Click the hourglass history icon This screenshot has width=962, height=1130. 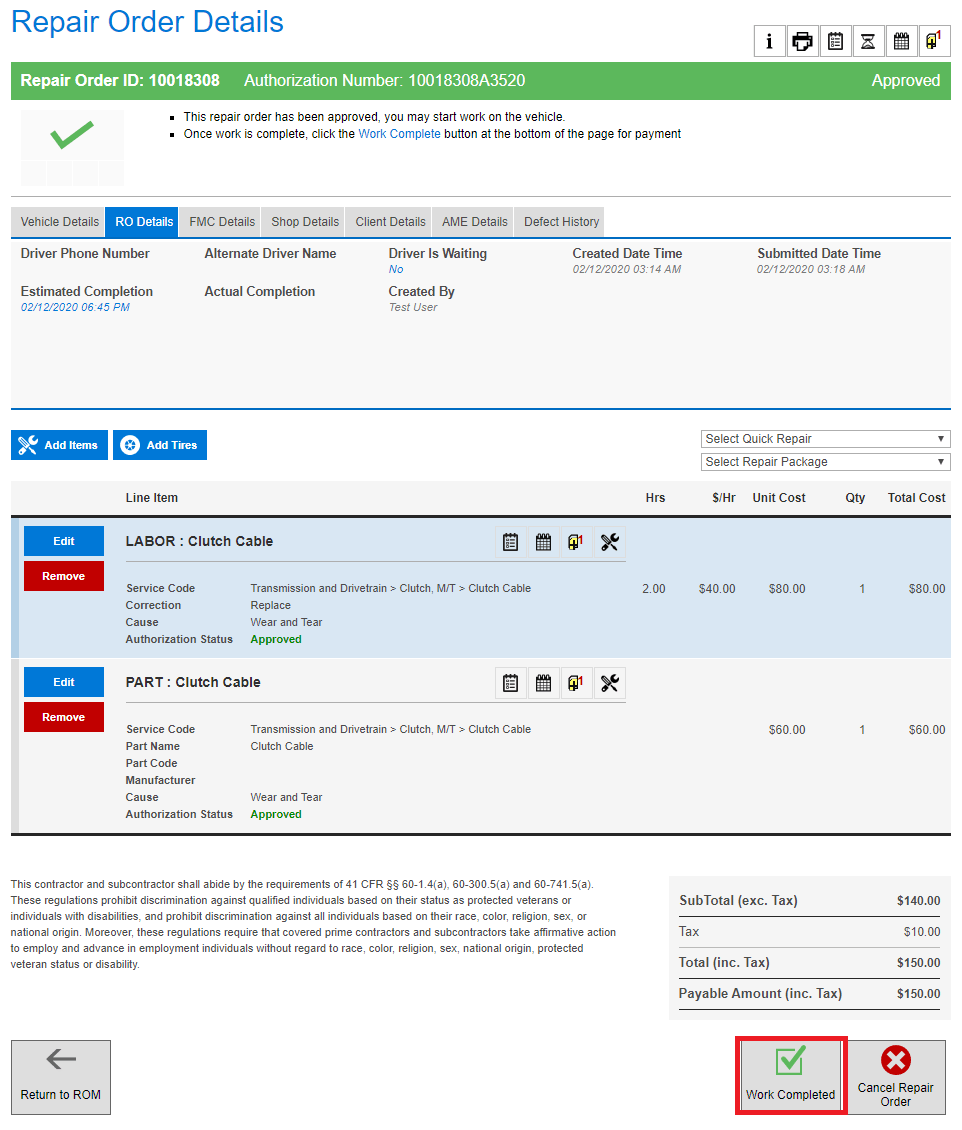[x=868, y=41]
